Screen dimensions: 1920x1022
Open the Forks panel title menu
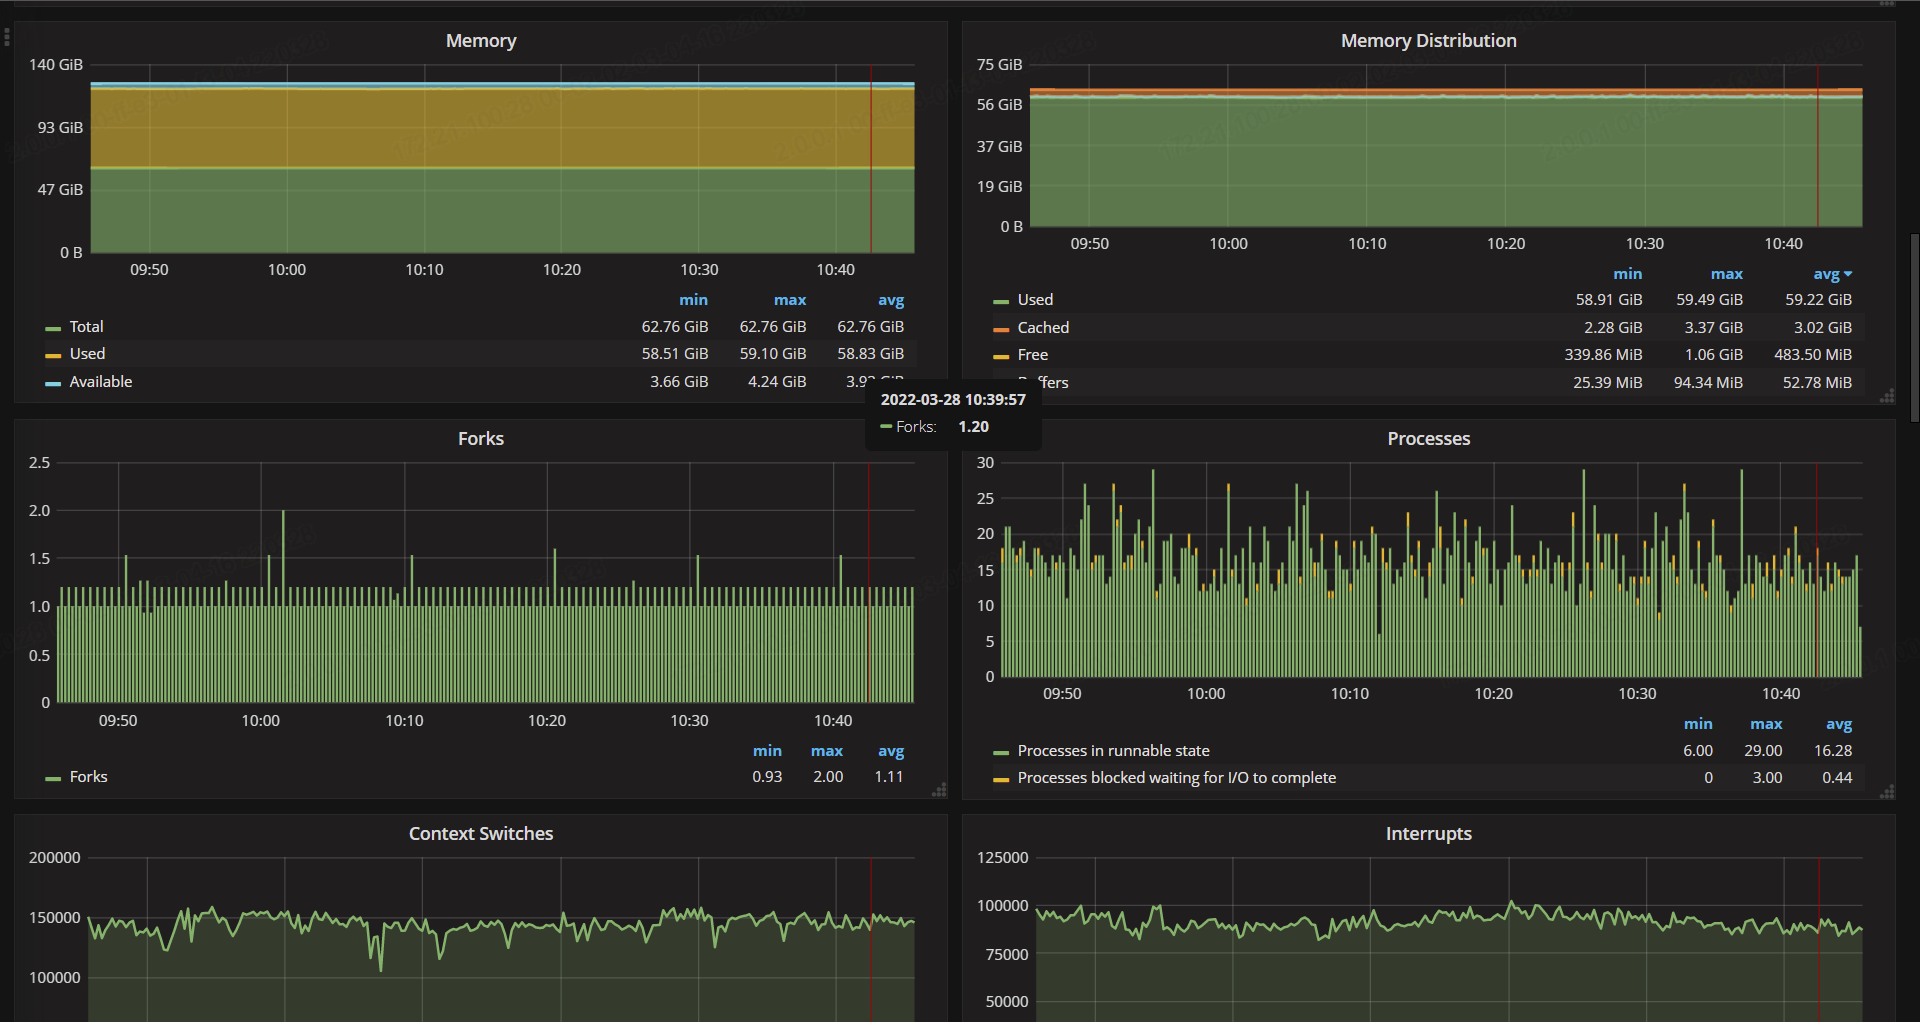click(481, 439)
